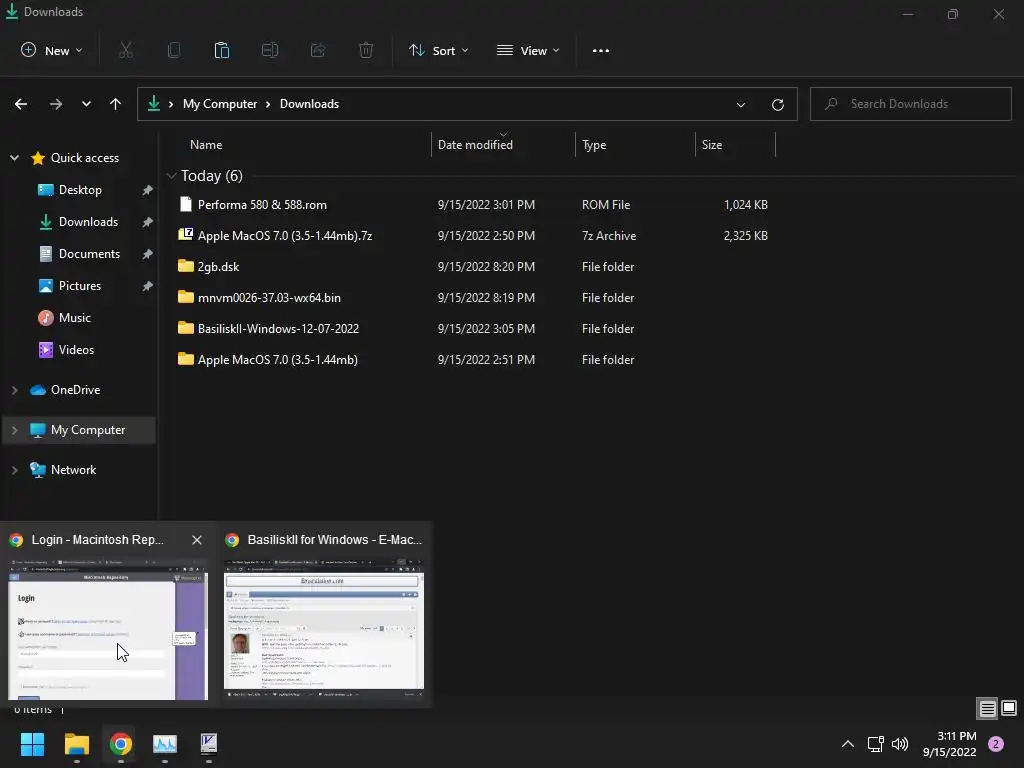
Task: Click the network tray icon
Action: (875, 744)
